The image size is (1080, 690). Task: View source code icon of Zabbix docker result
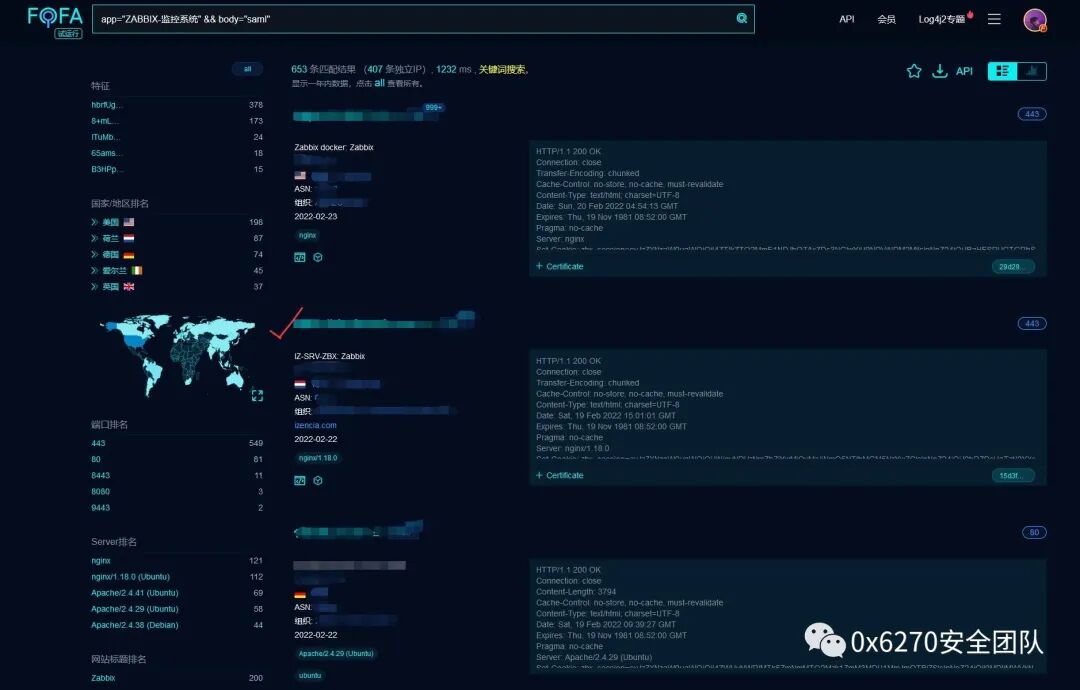tap(300, 258)
